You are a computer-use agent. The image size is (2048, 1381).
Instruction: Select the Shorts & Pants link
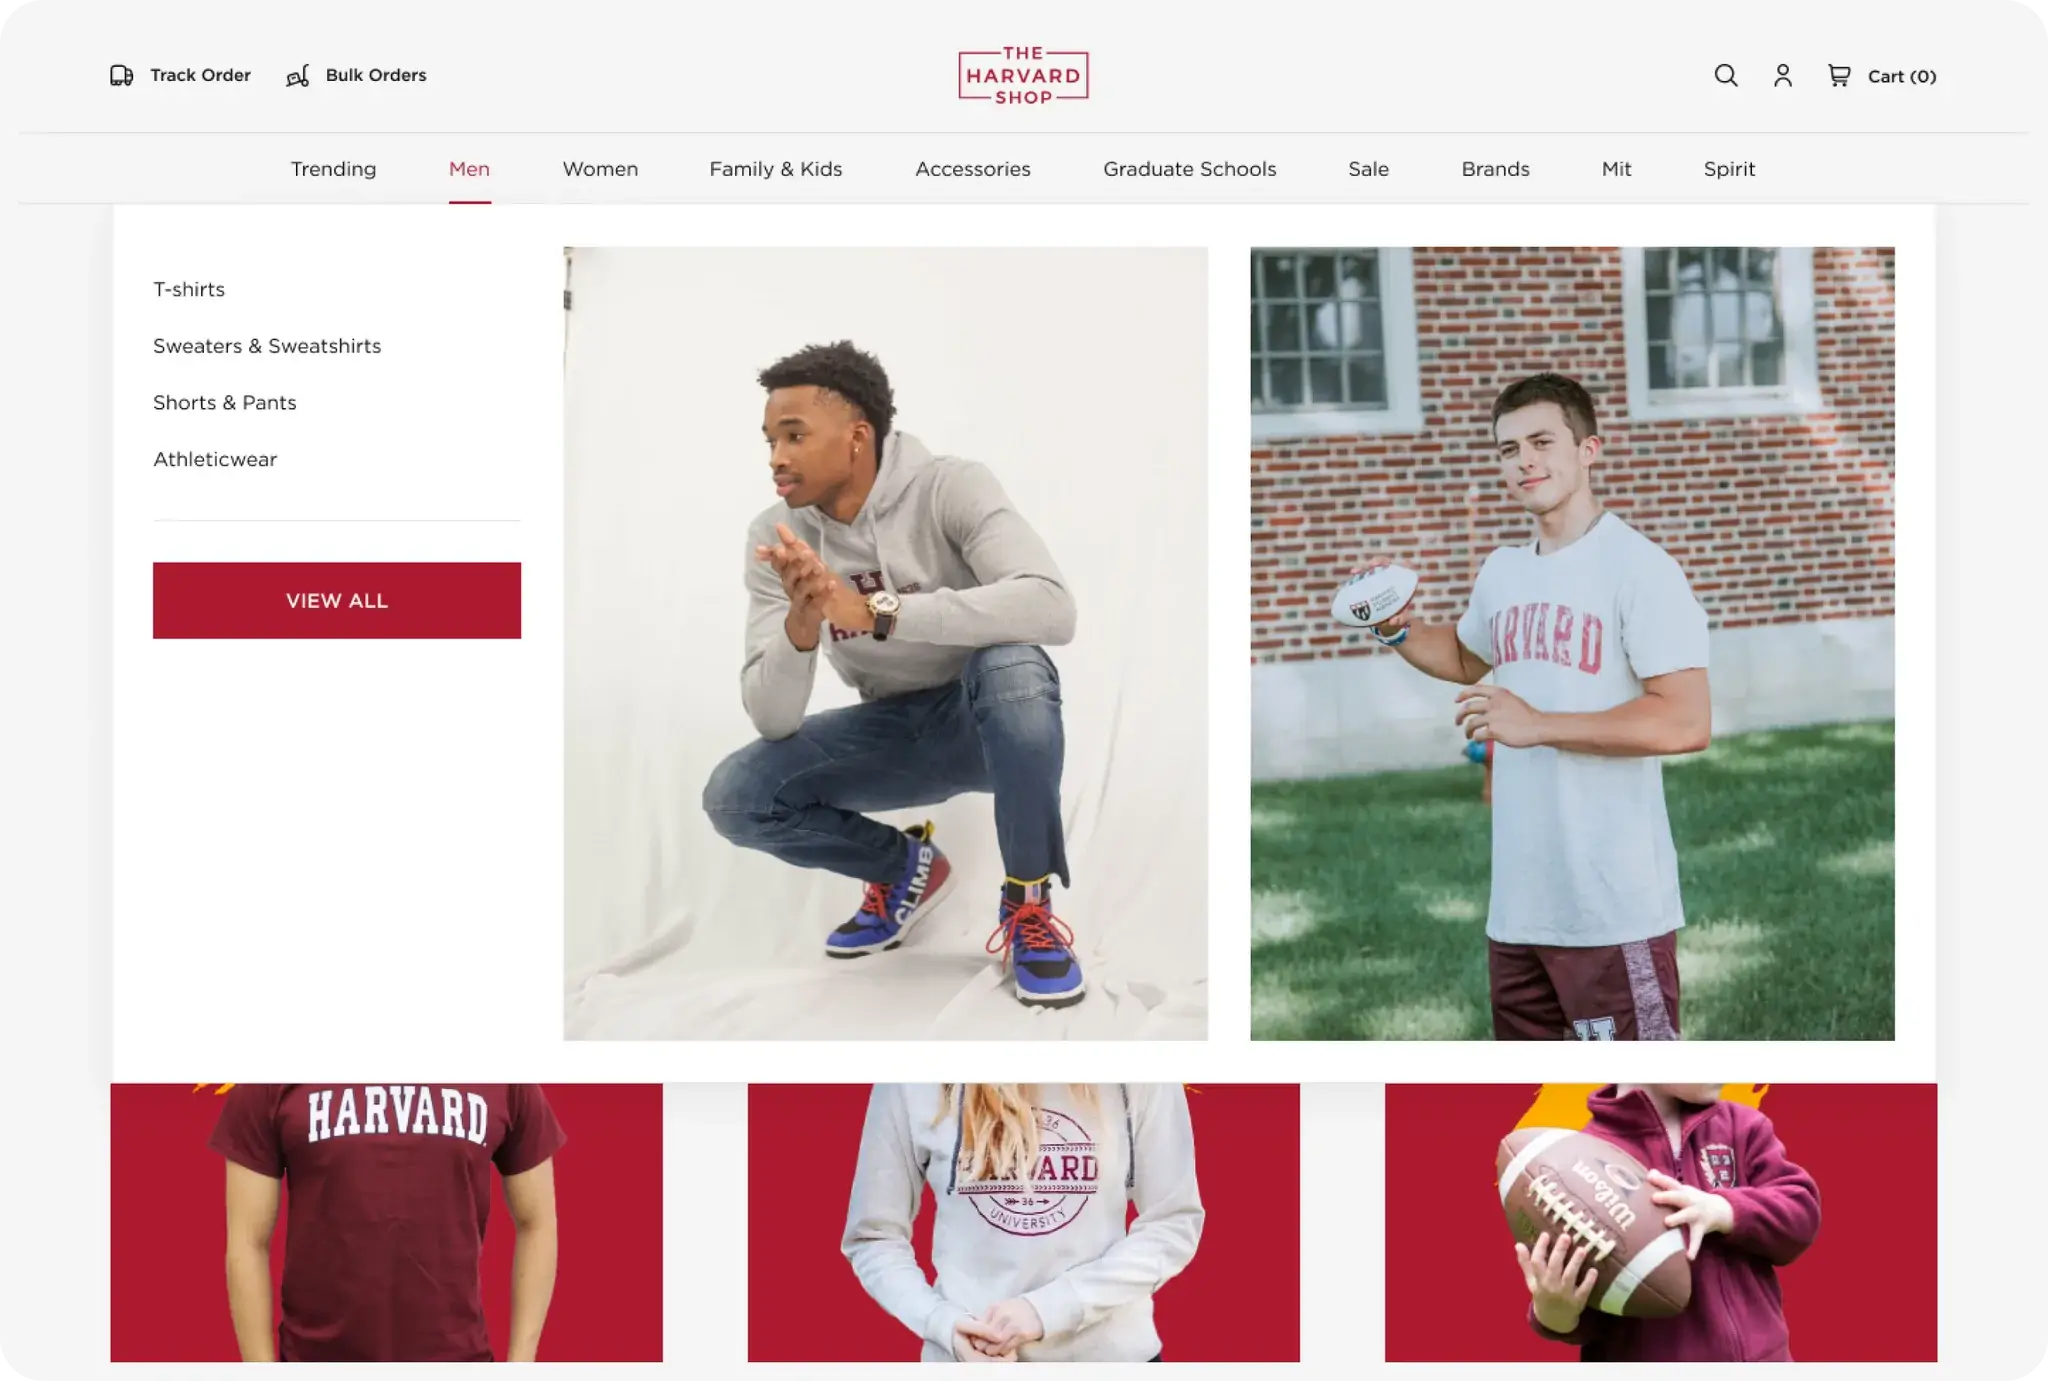tap(225, 402)
